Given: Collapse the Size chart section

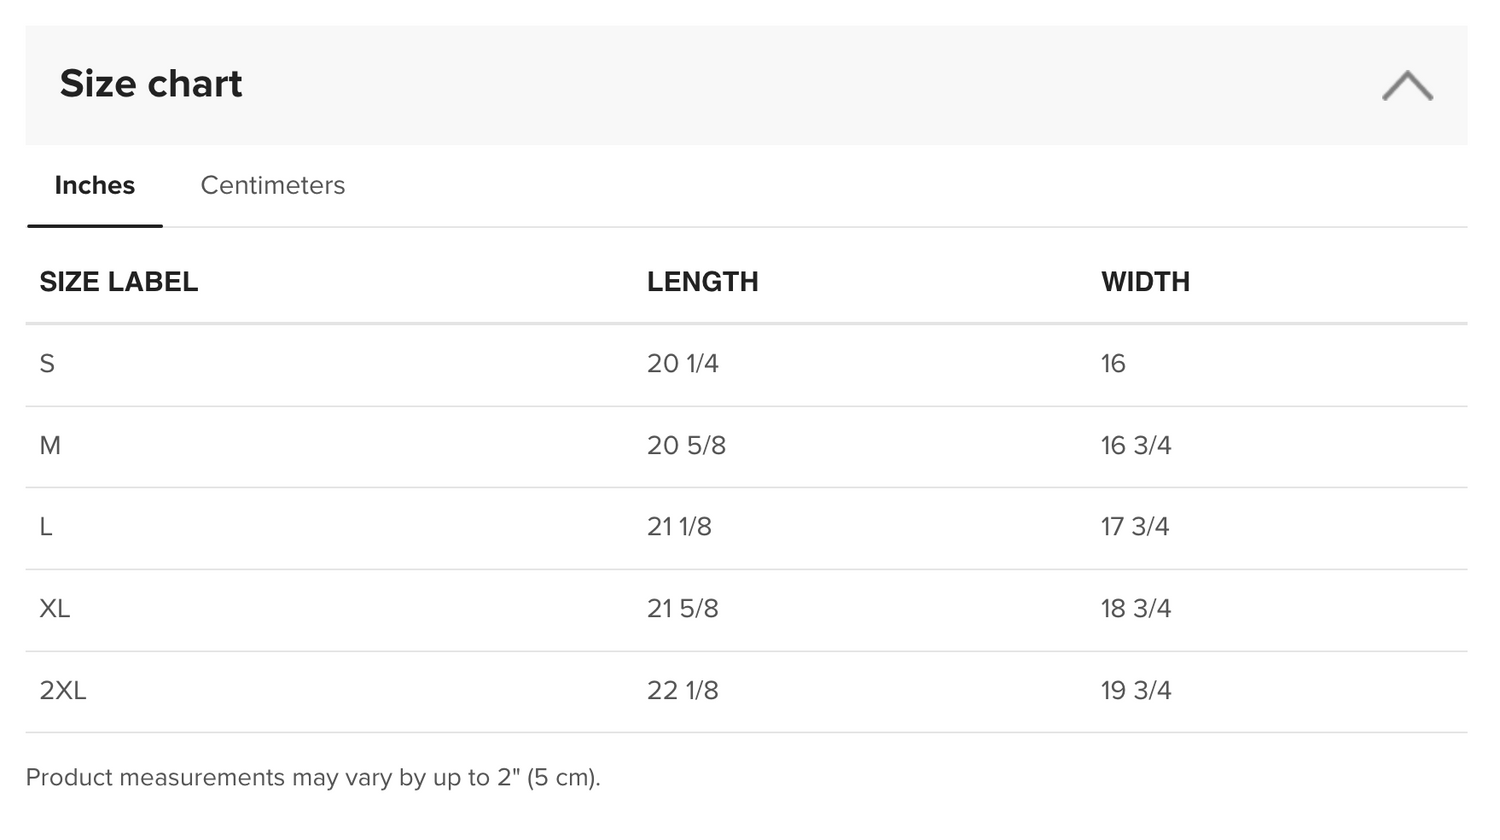Looking at the screenshot, I should coord(1407,86).
